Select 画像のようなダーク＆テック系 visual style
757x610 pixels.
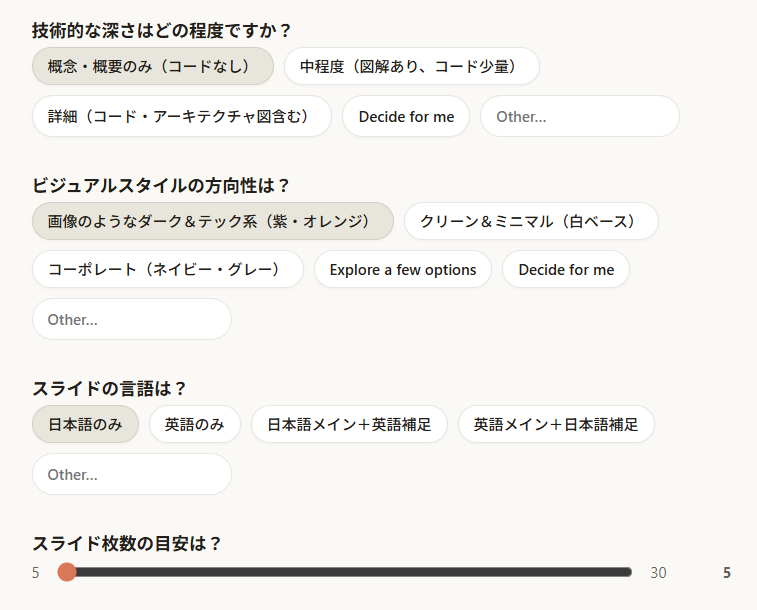213,221
